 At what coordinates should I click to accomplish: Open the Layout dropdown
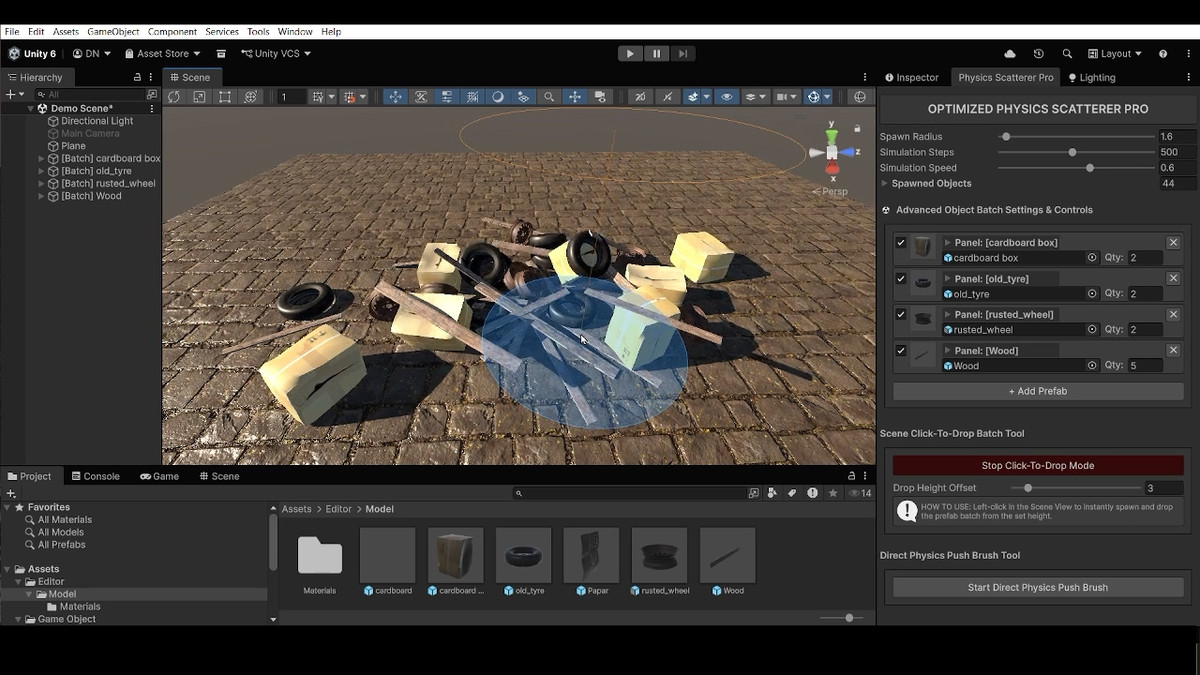1116,54
